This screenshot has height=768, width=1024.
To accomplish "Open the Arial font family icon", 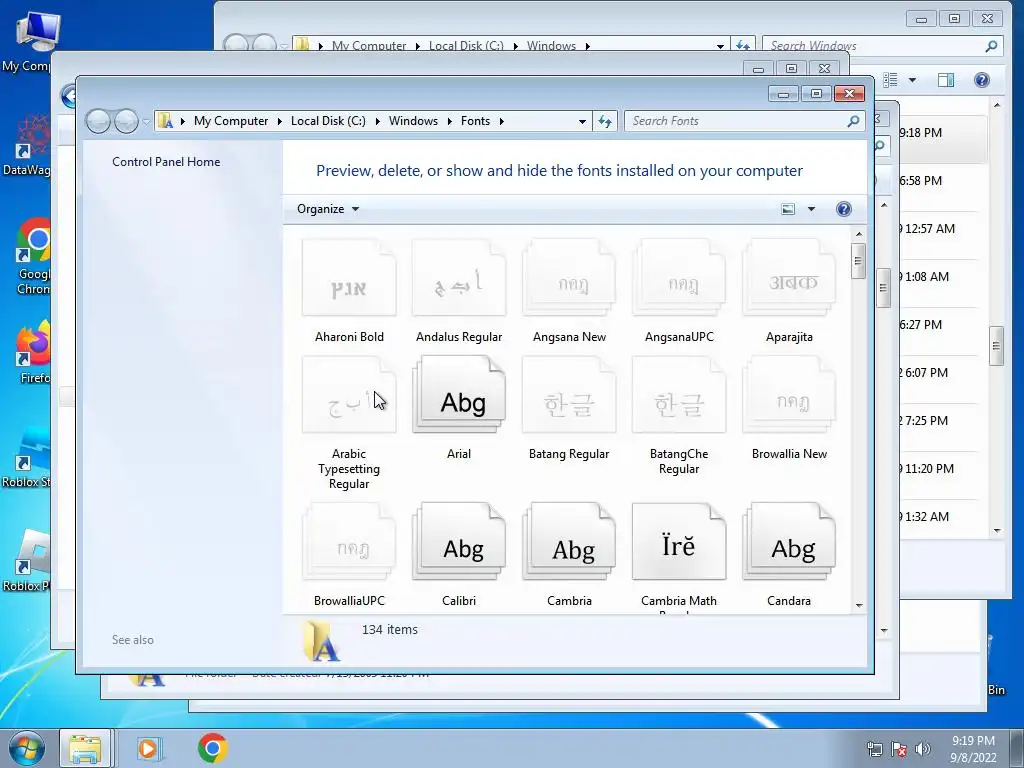I will (x=458, y=395).
